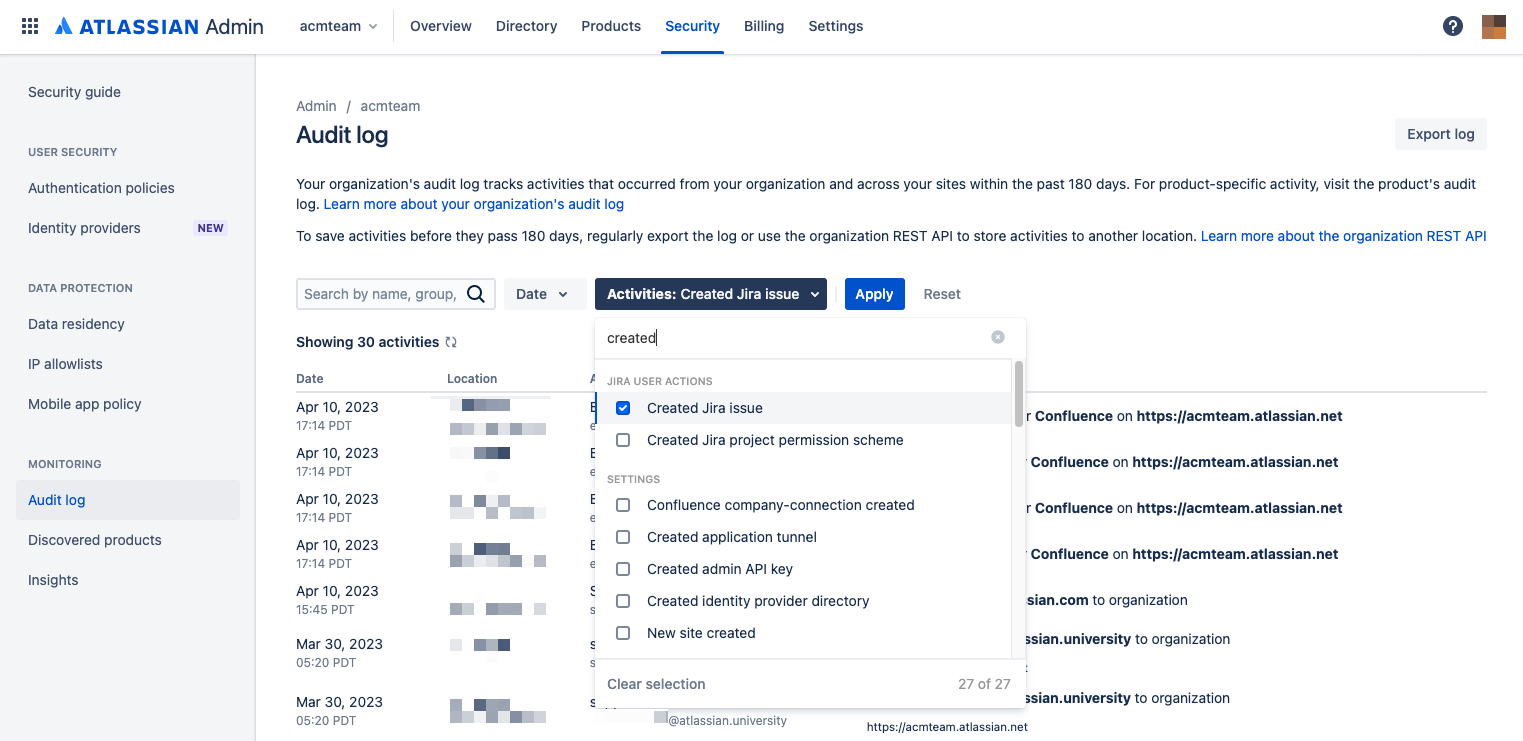Screen dimensions: 1523x741
Task: Refresh the activities list icon
Action: [451, 341]
